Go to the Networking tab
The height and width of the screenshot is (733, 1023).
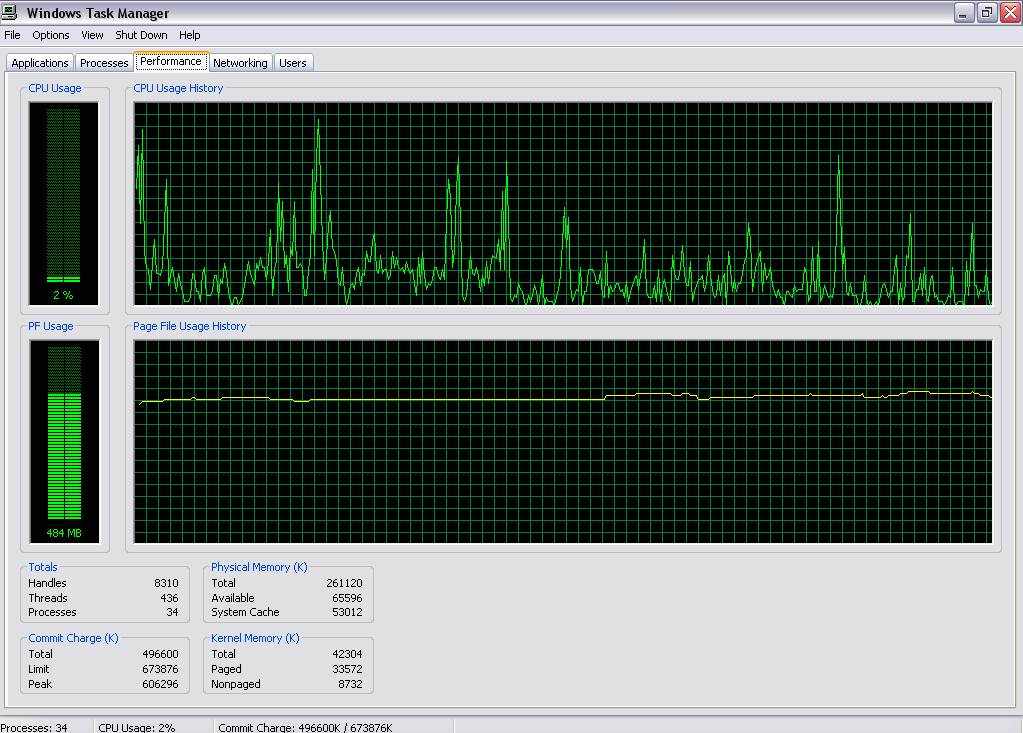[x=240, y=63]
